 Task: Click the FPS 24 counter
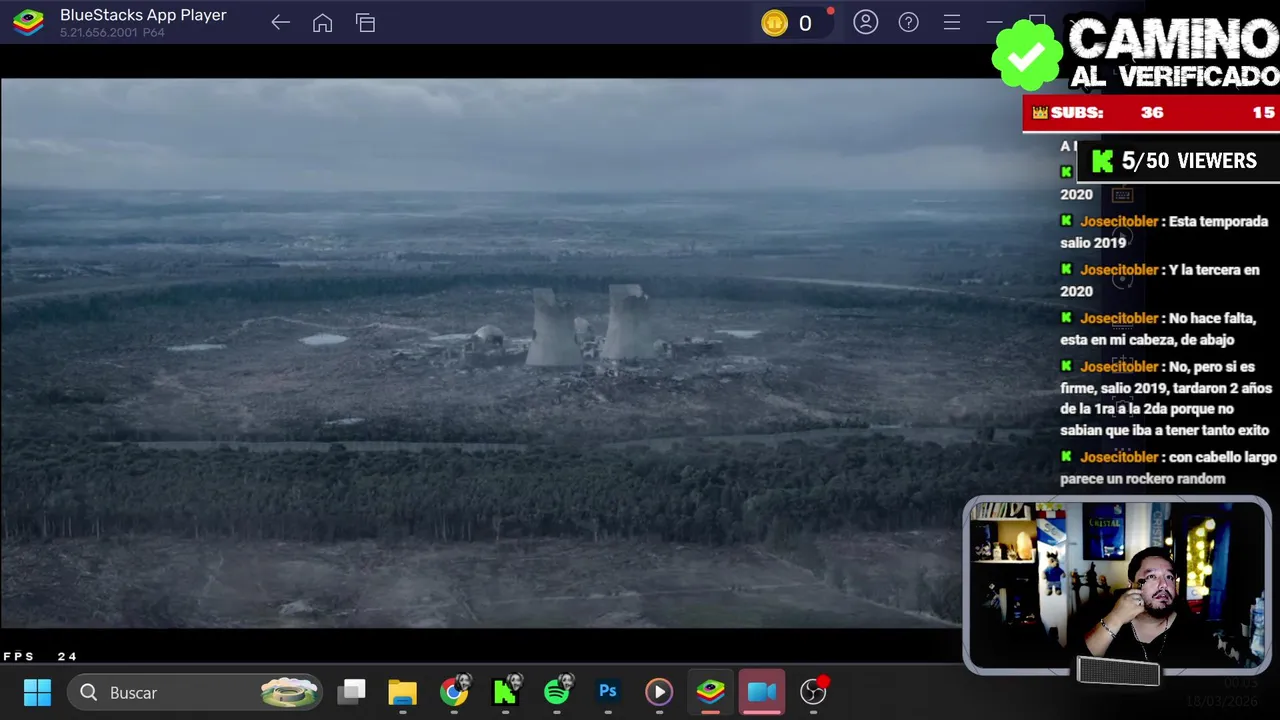(40, 656)
